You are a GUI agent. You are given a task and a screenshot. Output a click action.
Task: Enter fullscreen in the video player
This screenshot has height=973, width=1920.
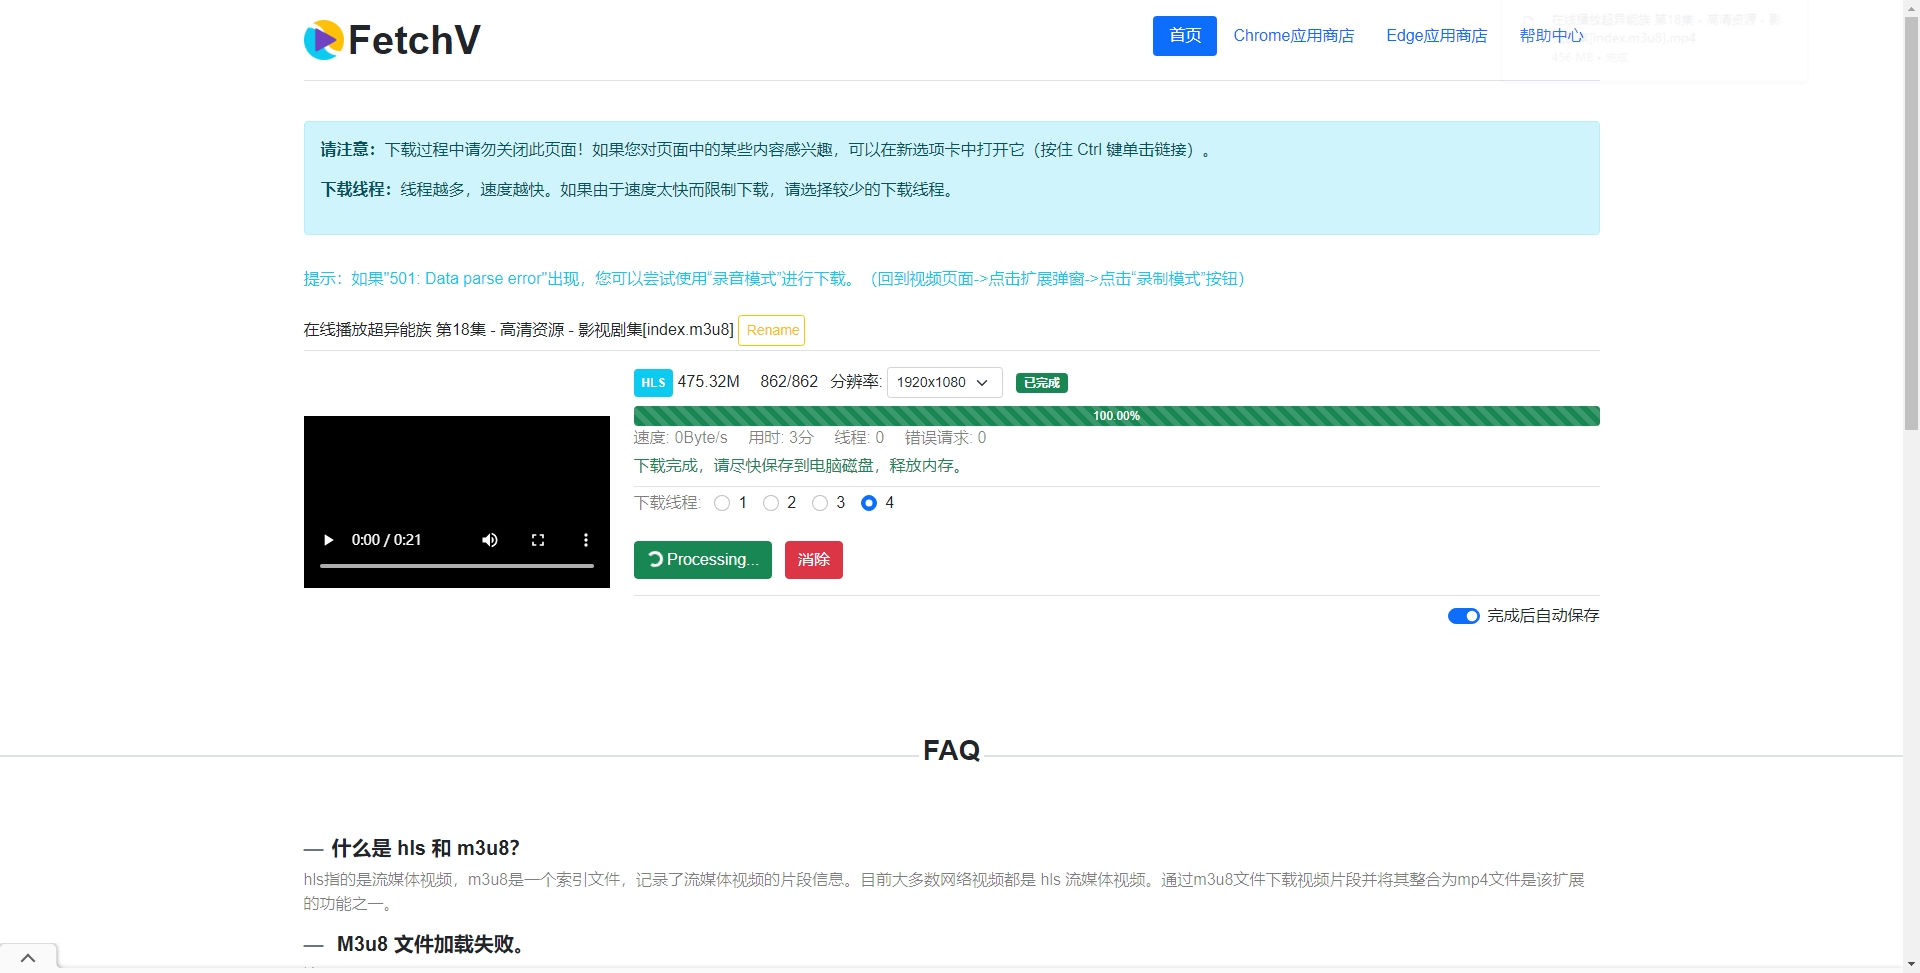[x=538, y=540]
